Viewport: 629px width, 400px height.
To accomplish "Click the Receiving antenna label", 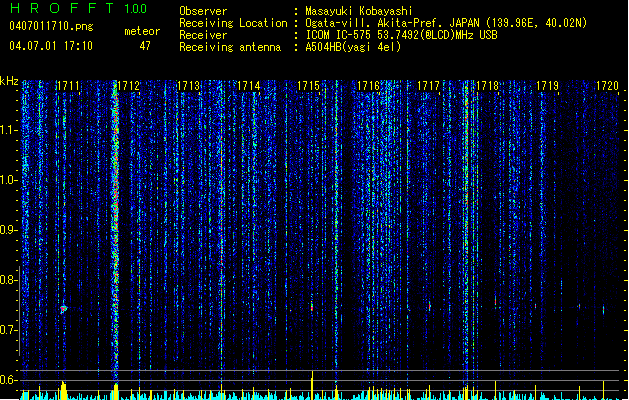I will tap(230, 47).
